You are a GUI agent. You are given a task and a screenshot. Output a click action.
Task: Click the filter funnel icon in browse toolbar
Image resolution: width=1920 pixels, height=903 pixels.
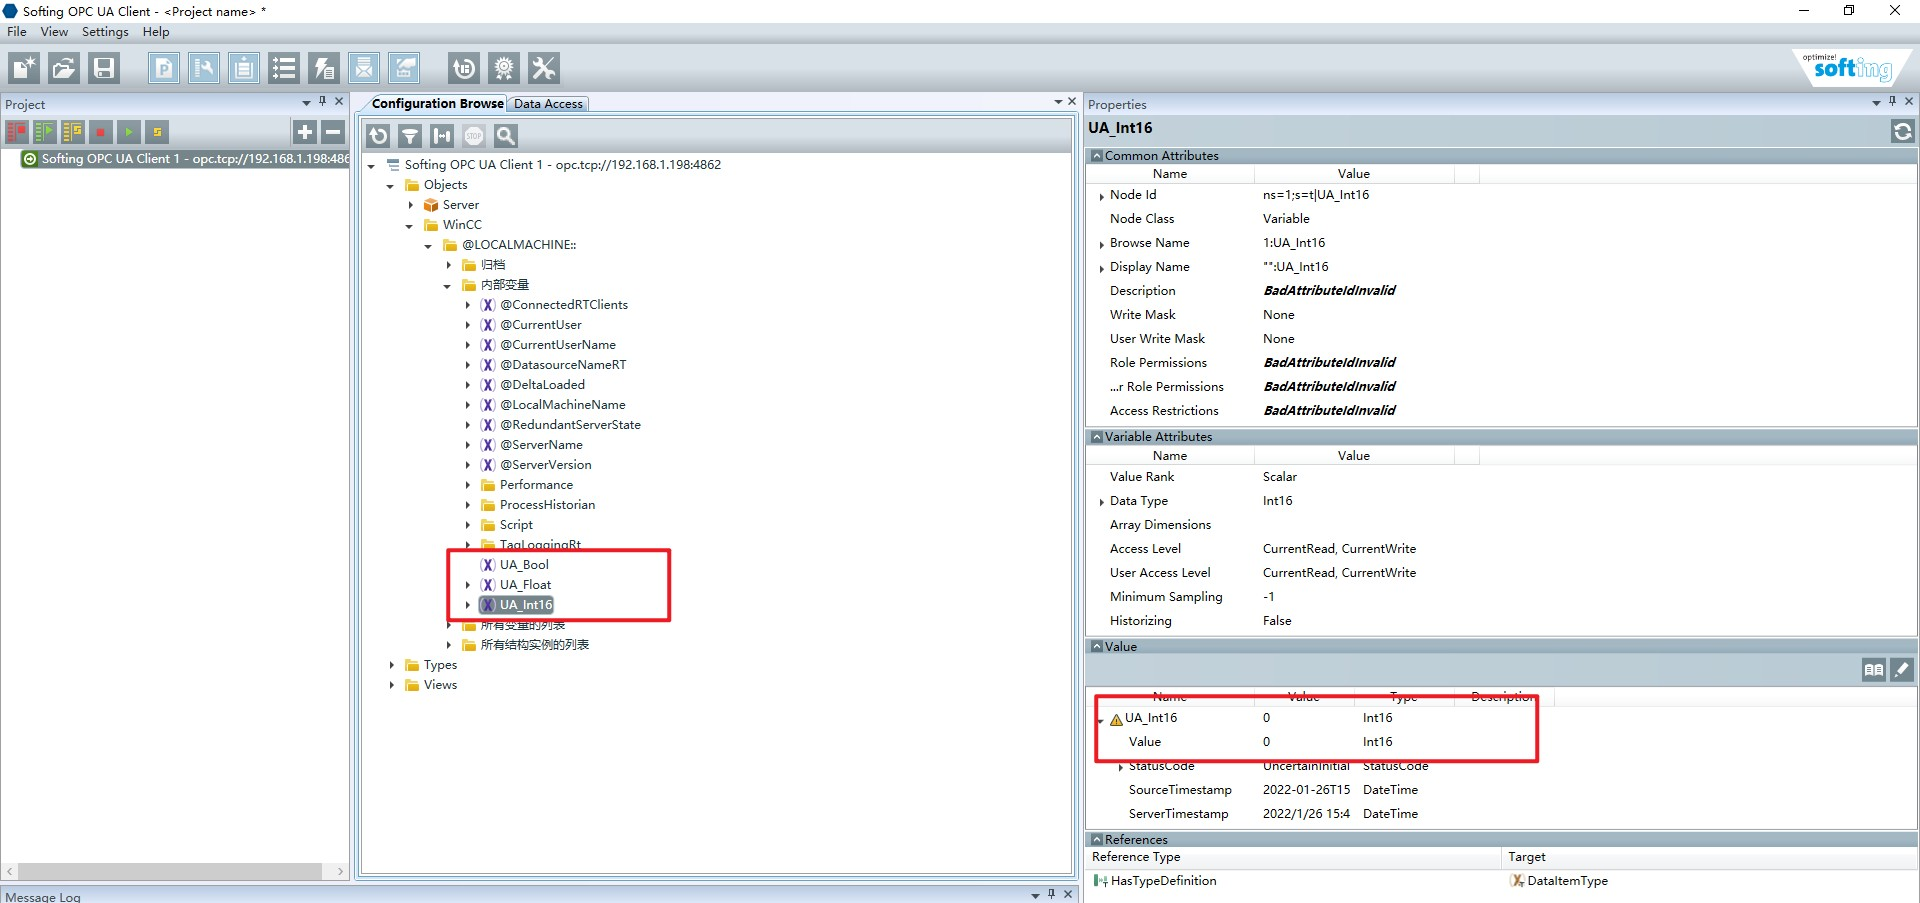[x=410, y=135]
